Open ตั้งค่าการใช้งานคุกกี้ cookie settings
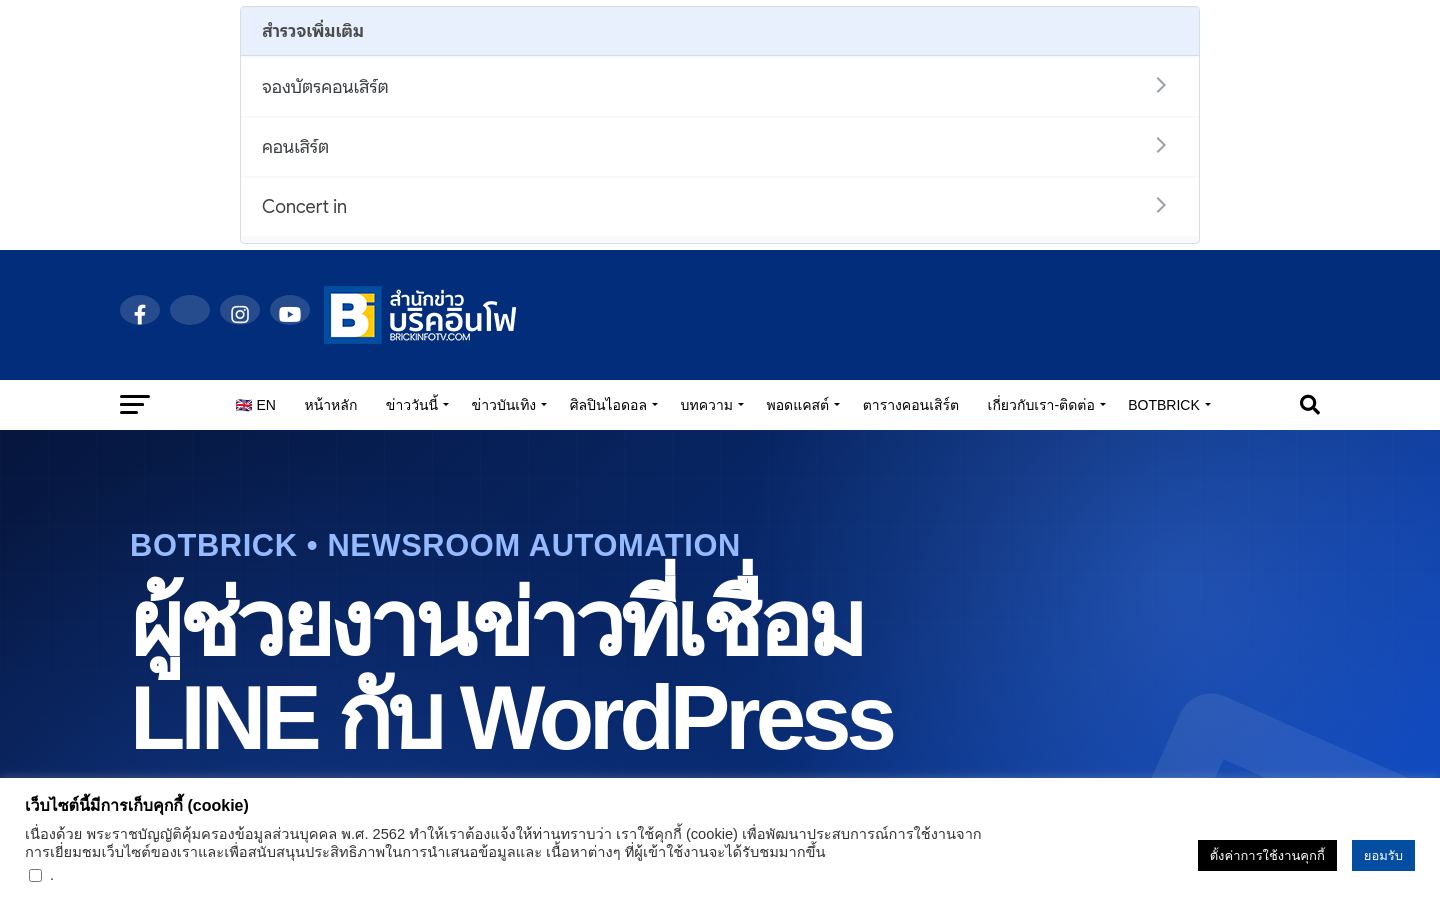This screenshot has height=900, width=1440. [x=1267, y=855]
